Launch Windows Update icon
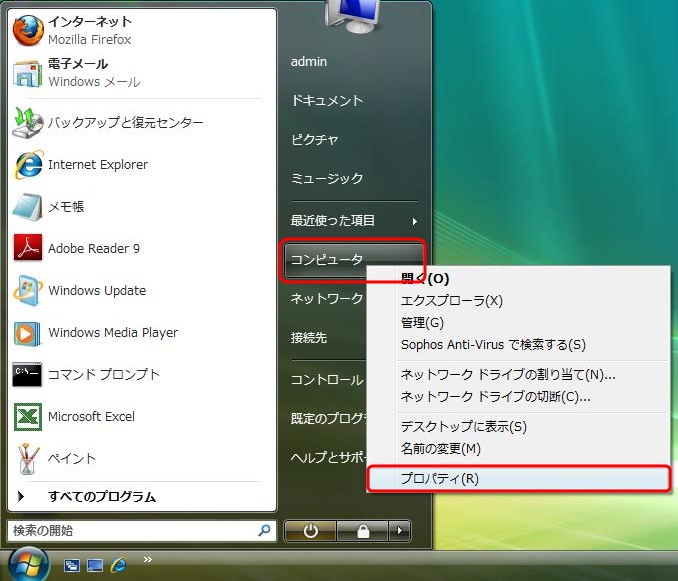 point(28,290)
